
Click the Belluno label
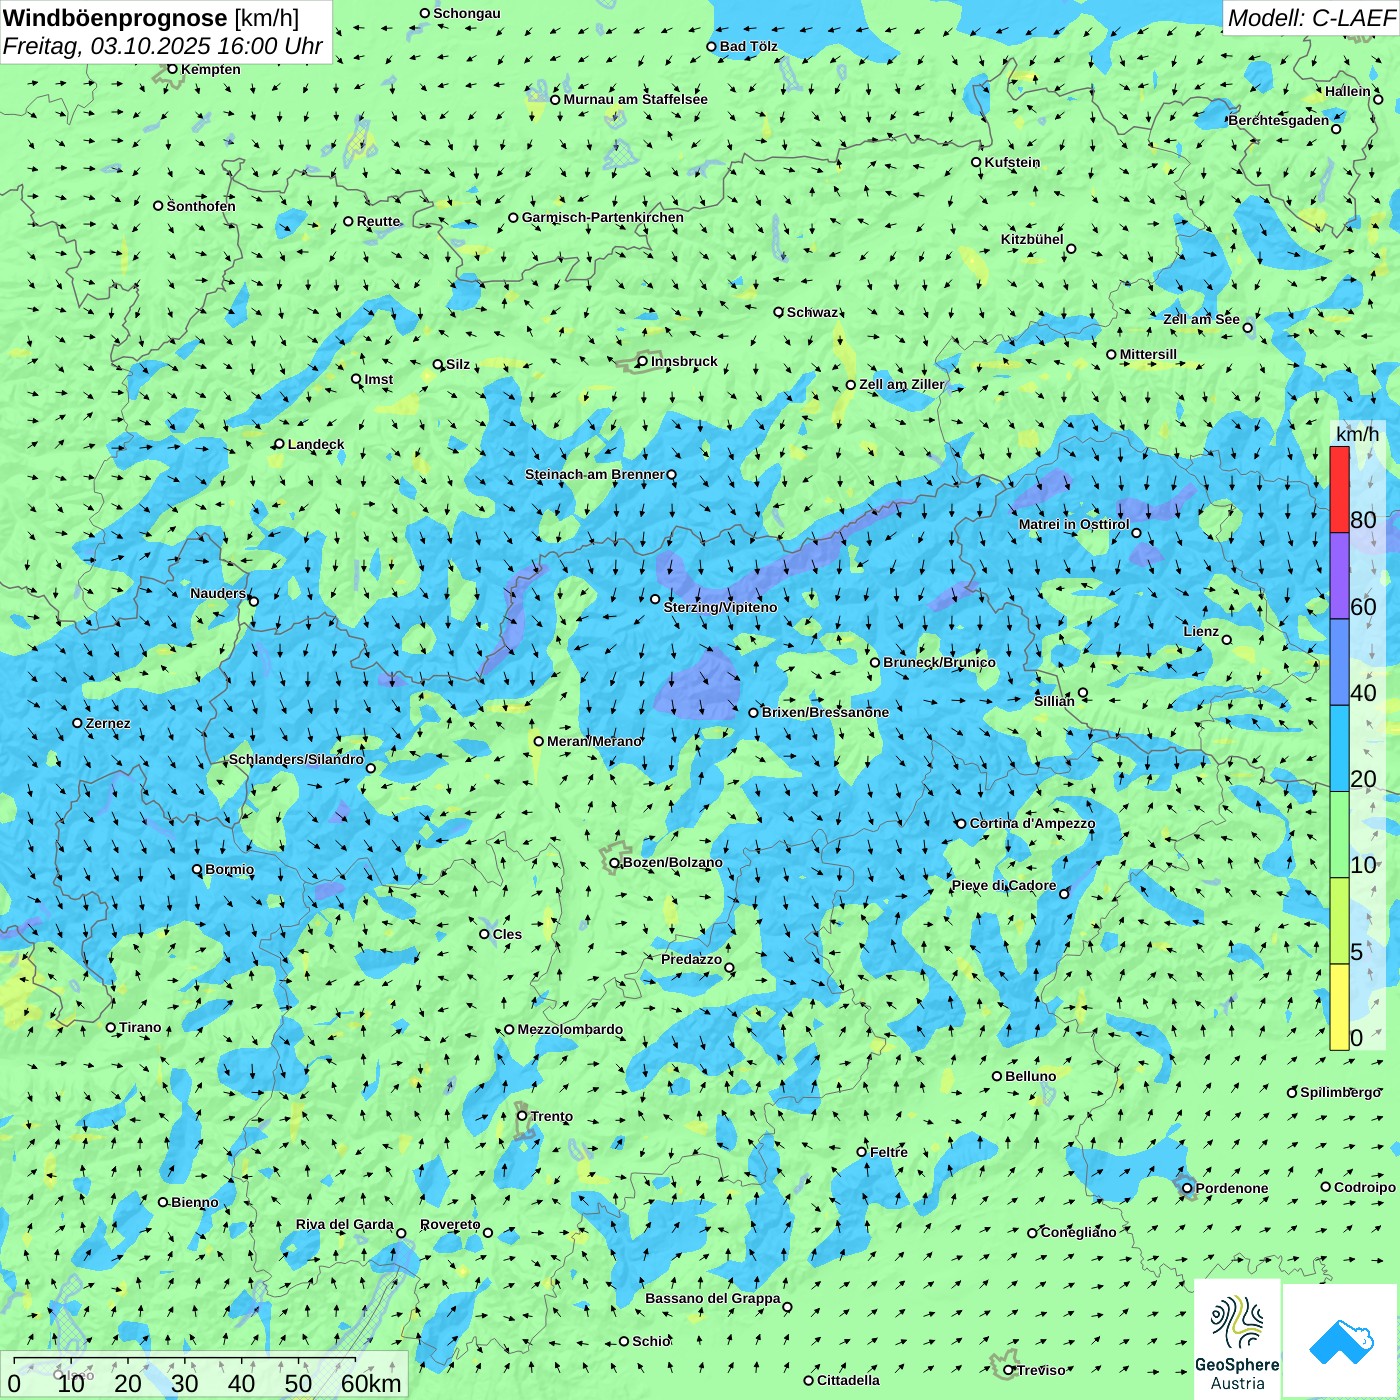point(1030,1076)
